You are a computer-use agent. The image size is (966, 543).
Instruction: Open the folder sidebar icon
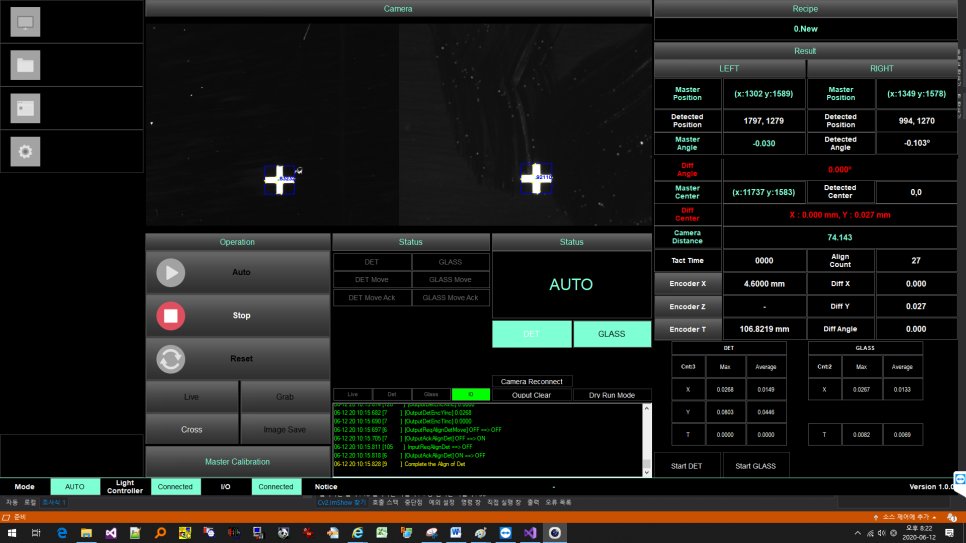click(x=25, y=65)
